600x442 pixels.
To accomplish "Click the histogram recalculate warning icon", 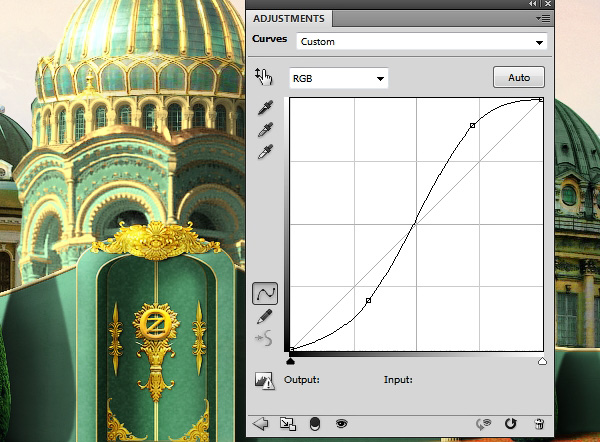I will (x=265, y=380).
